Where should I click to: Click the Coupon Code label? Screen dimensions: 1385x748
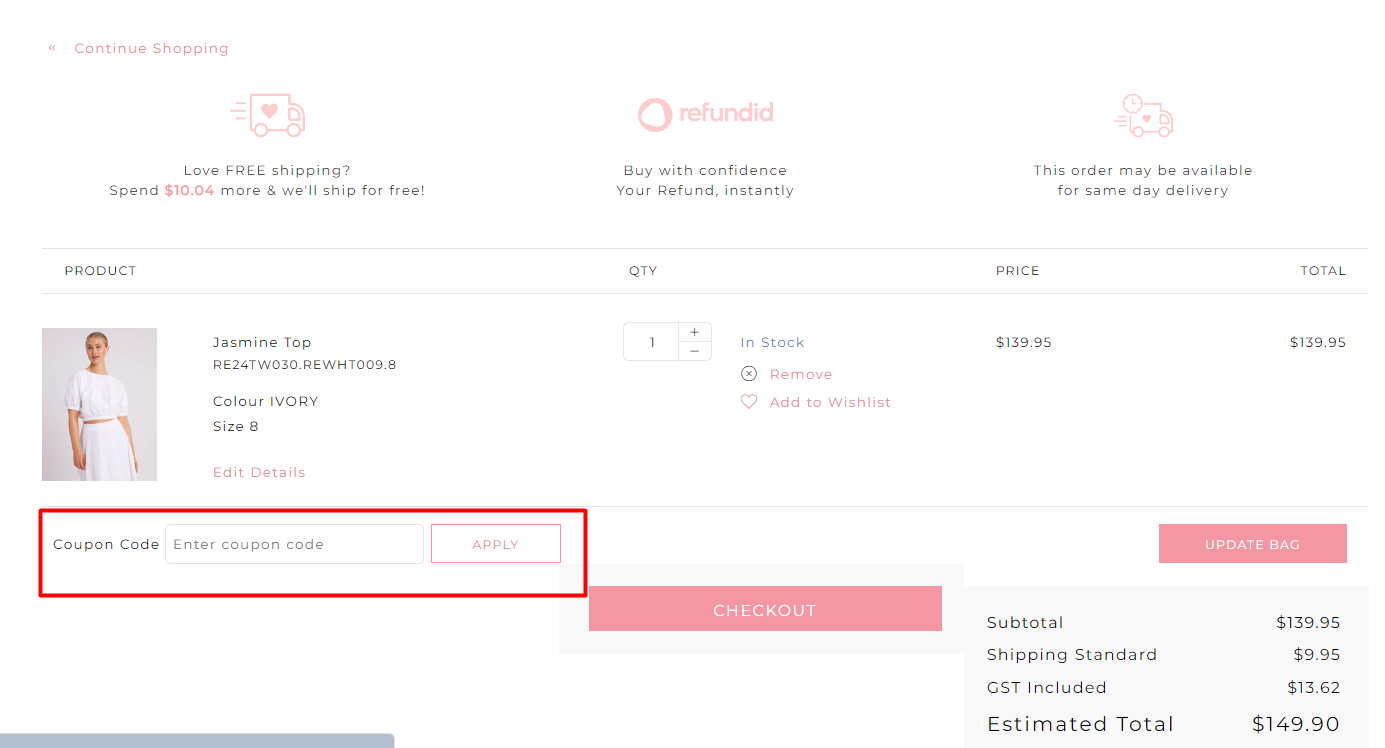click(x=106, y=544)
